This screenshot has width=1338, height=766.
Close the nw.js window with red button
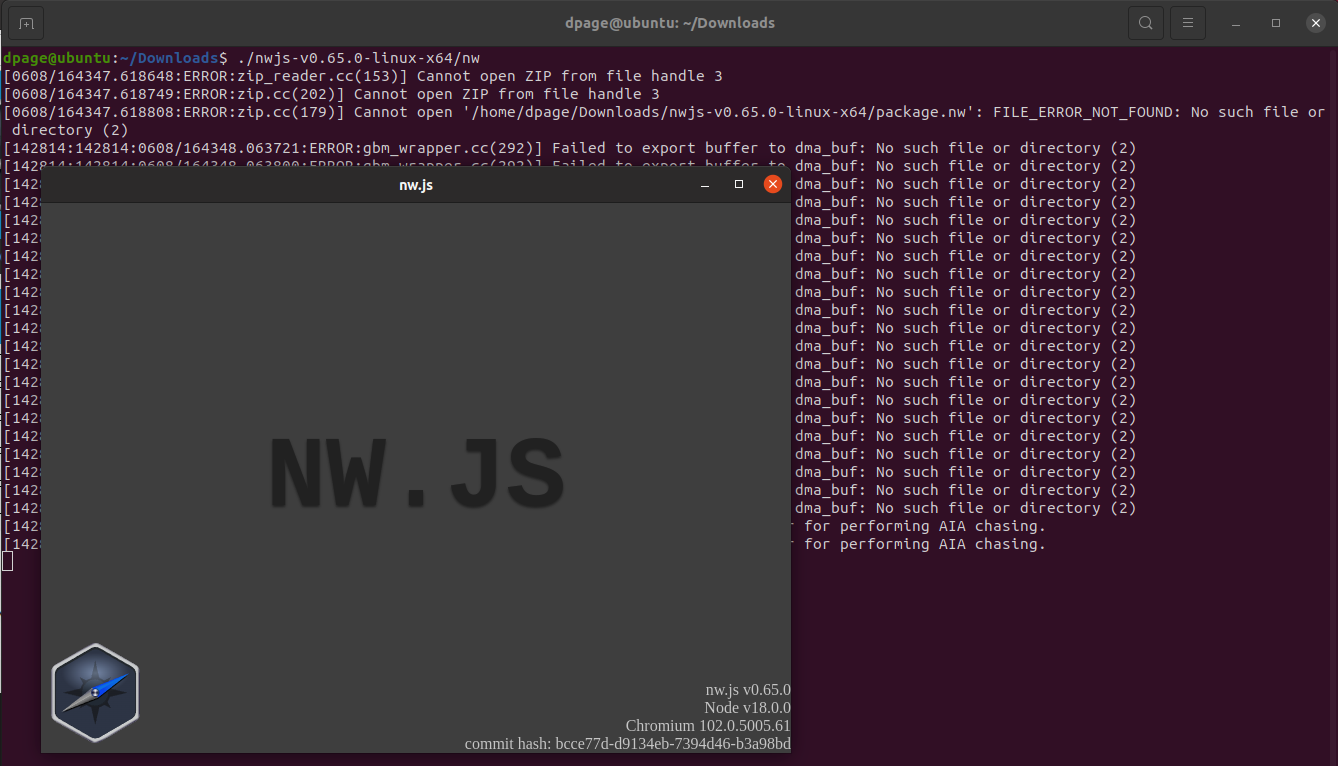(x=773, y=184)
